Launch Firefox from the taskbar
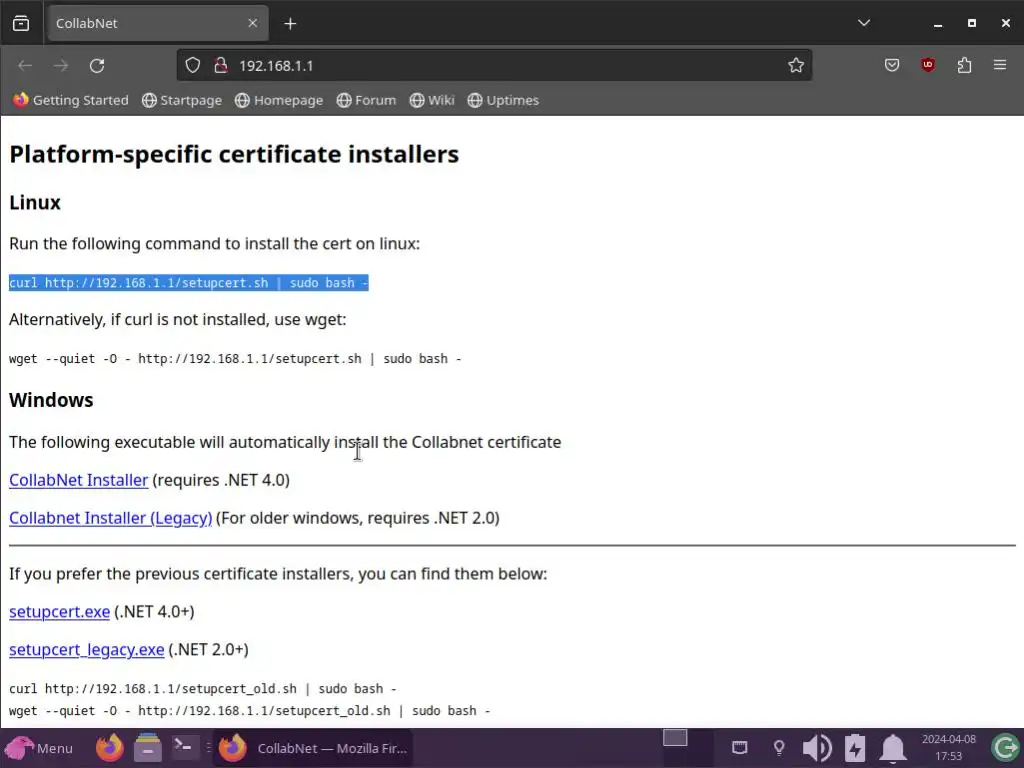This screenshot has height=768, width=1024. pos(110,748)
